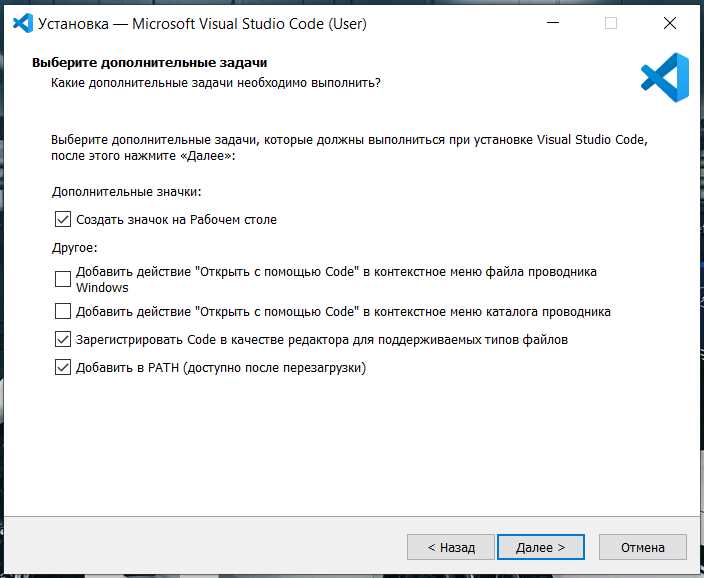704x578 pixels.
Task: Click the 'Выберите дополнительные задачи' heading
Action: 150,62
